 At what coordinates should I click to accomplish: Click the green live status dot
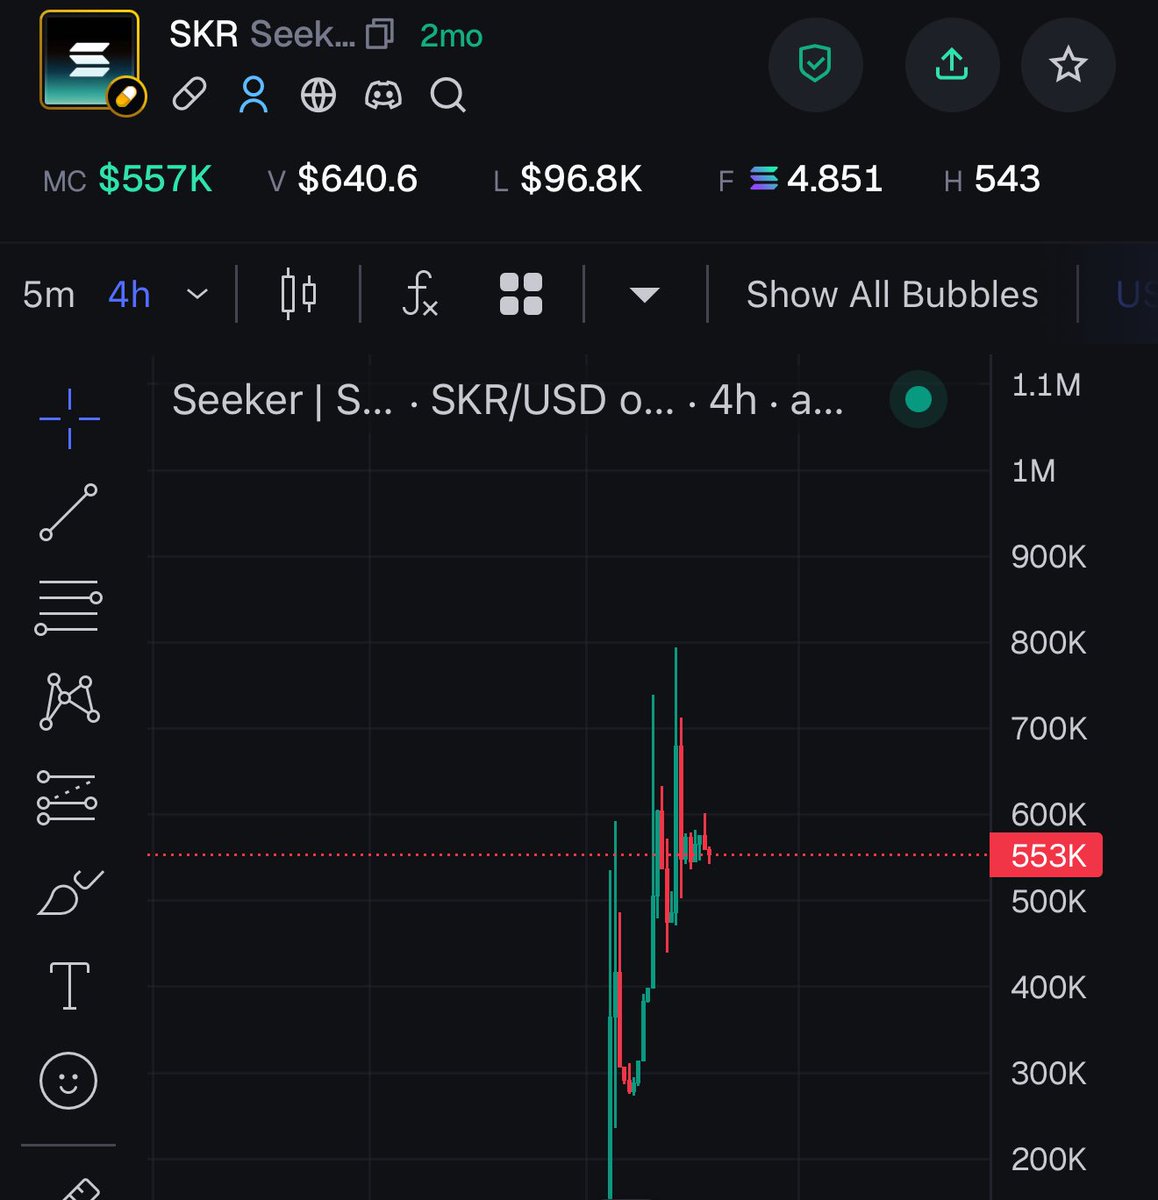coord(918,400)
